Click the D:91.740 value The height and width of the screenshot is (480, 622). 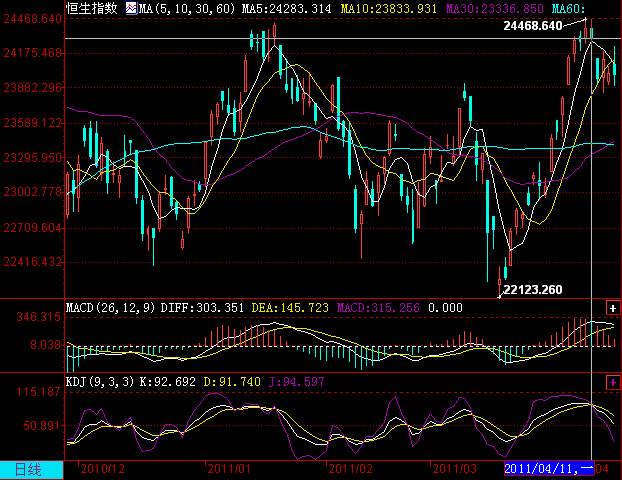[x=232, y=382]
